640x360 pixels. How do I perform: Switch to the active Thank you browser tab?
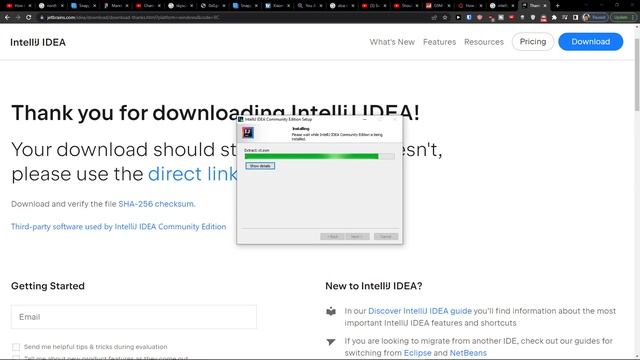(534, 6)
